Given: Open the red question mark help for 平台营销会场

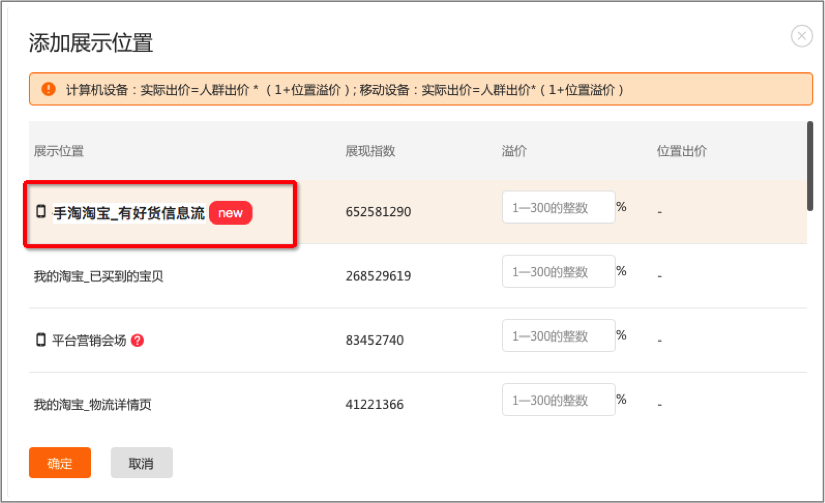Looking at the screenshot, I should 137,340.
